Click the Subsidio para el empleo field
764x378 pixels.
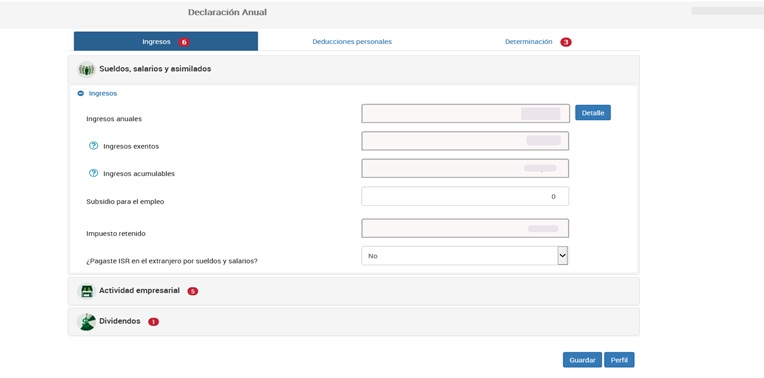coord(465,196)
